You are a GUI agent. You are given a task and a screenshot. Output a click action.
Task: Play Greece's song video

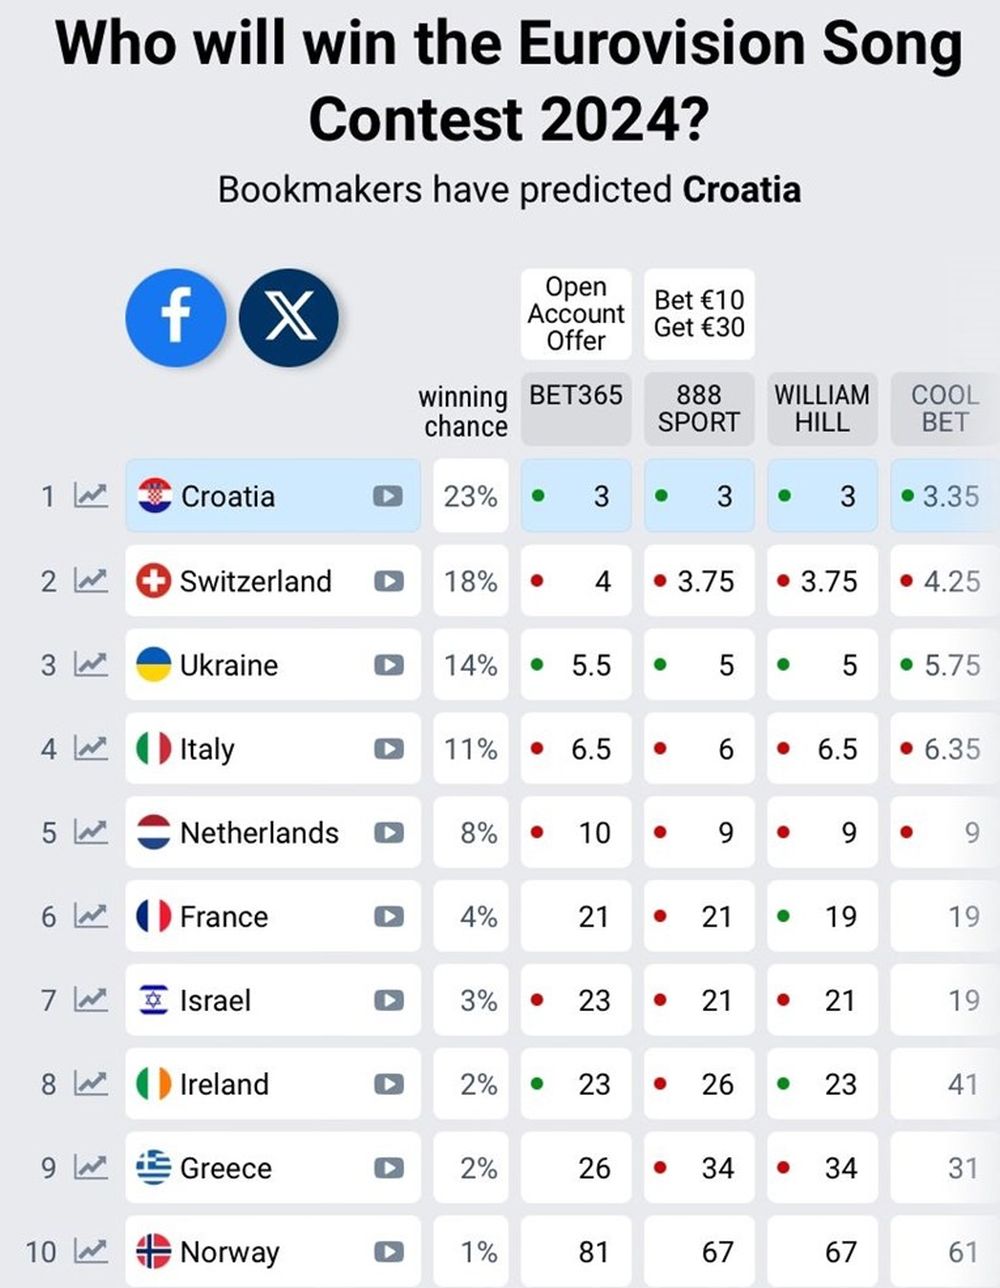(x=388, y=1168)
